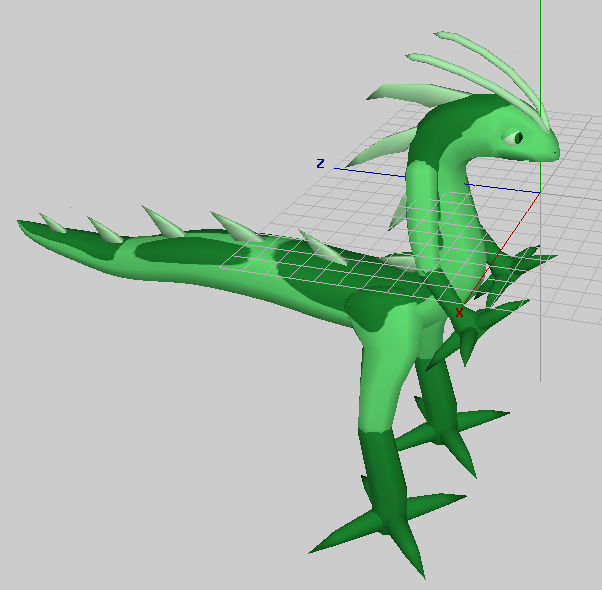
Task: Click the blue Z axis label
Action: [x=320, y=163]
